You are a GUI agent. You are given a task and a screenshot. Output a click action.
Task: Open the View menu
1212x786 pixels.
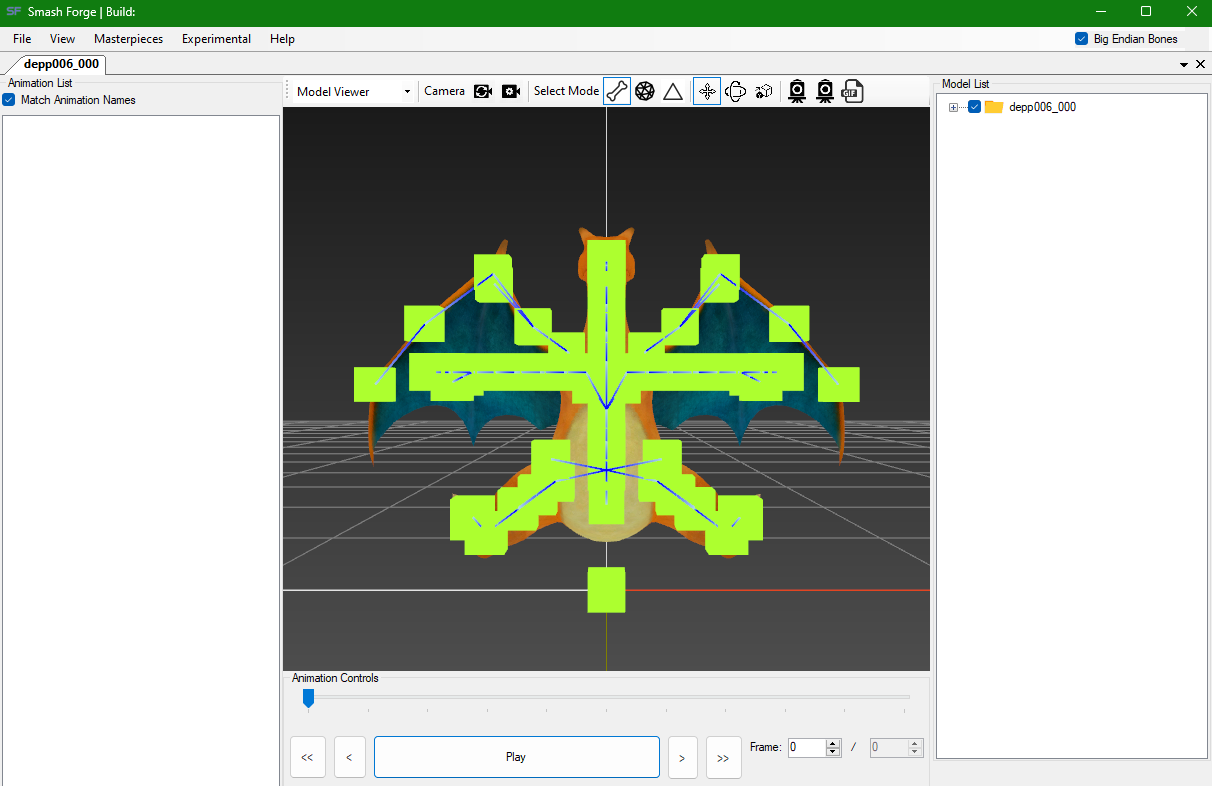62,39
